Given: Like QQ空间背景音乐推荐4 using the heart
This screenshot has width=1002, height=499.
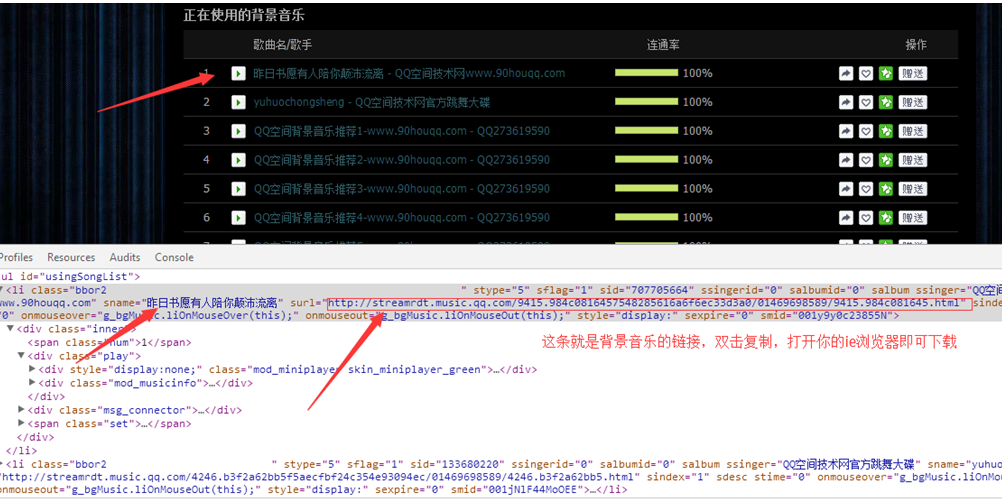Looking at the screenshot, I should click(x=865, y=218).
